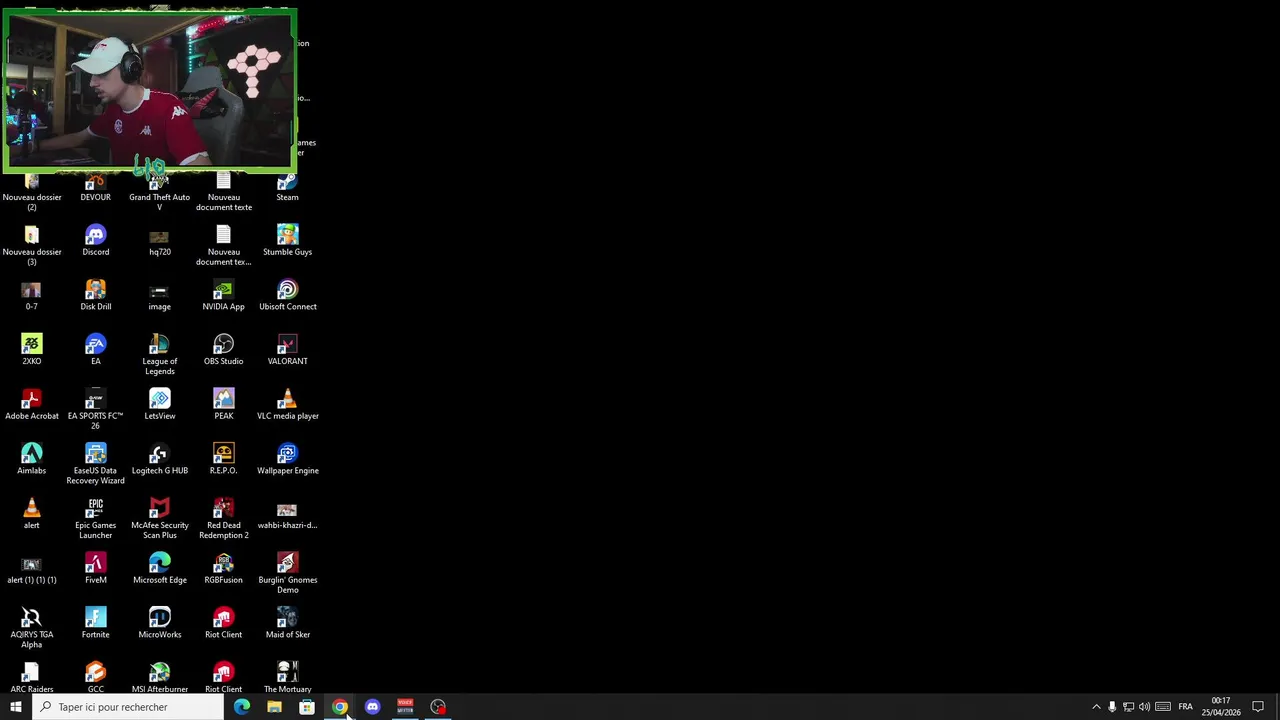The height and width of the screenshot is (720, 1280).
Task: Switch to Voicemeeter on the taskbar
Action: pos(405,707)
